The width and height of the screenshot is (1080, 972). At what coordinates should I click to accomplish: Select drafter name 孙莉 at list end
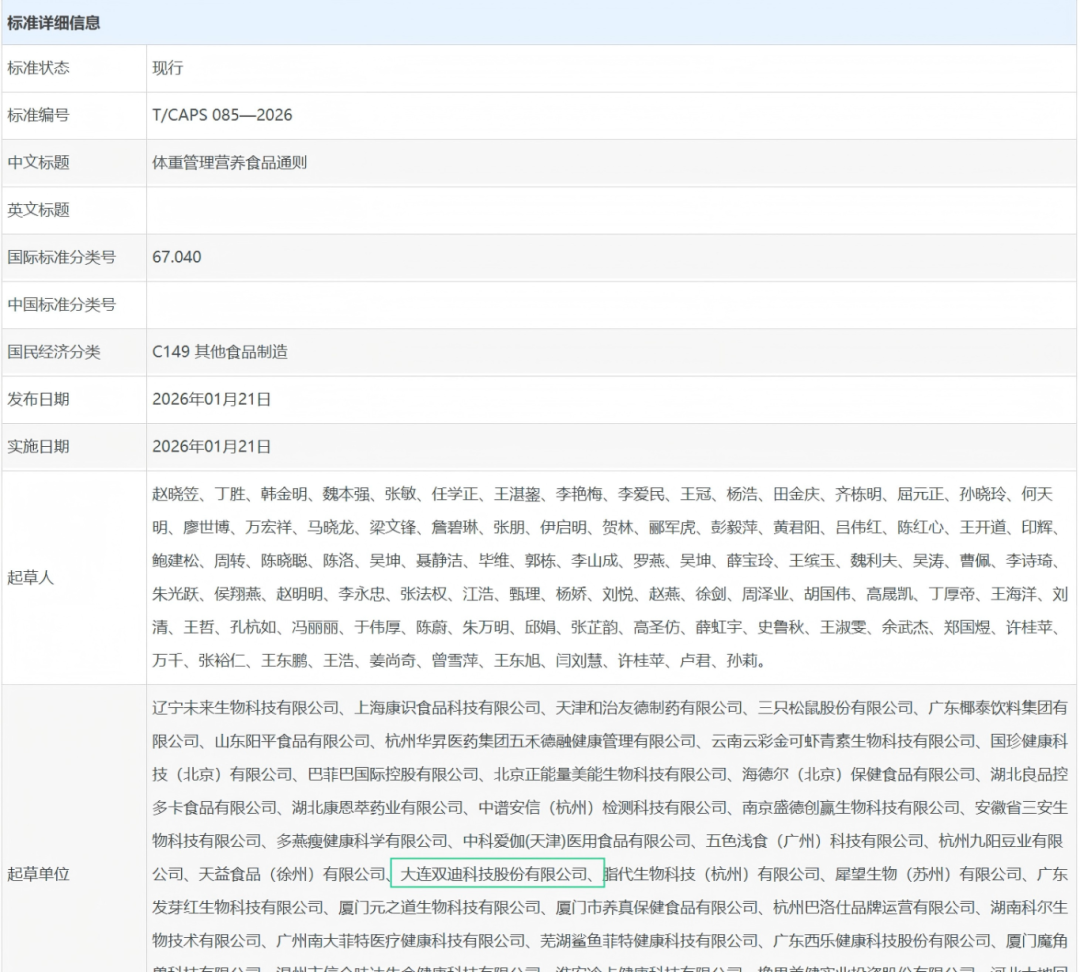tap(742, 661)
